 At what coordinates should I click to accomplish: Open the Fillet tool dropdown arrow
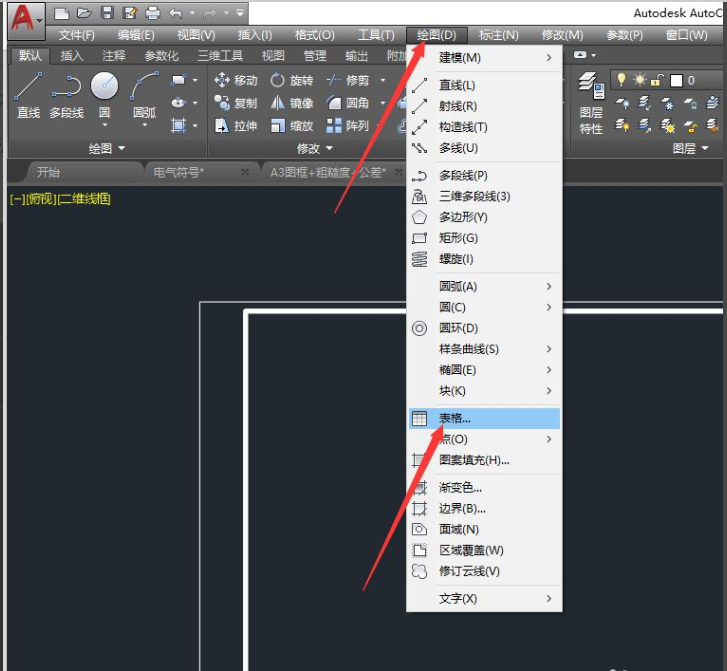(383, 102)
